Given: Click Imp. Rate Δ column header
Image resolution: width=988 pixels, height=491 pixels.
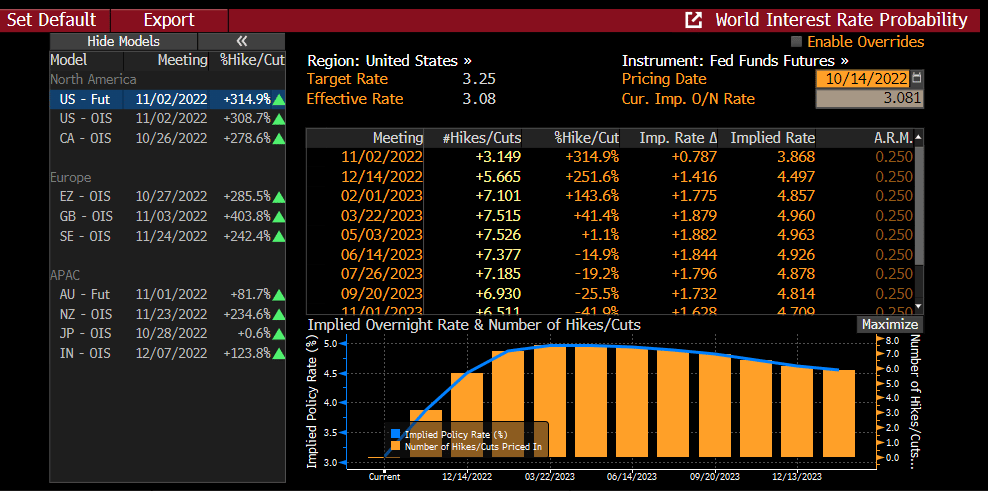Looking at the screenshot, I should tap(669, 137).
